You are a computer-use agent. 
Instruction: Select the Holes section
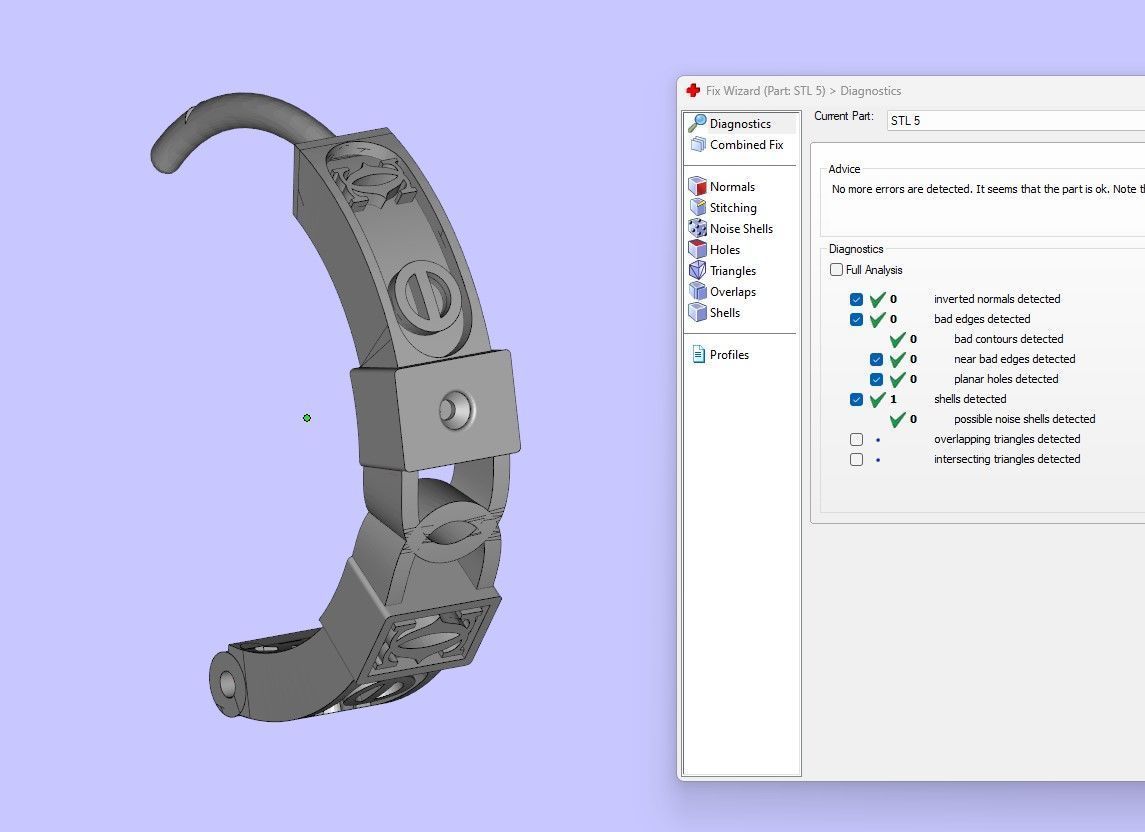[x=725, y=250]
